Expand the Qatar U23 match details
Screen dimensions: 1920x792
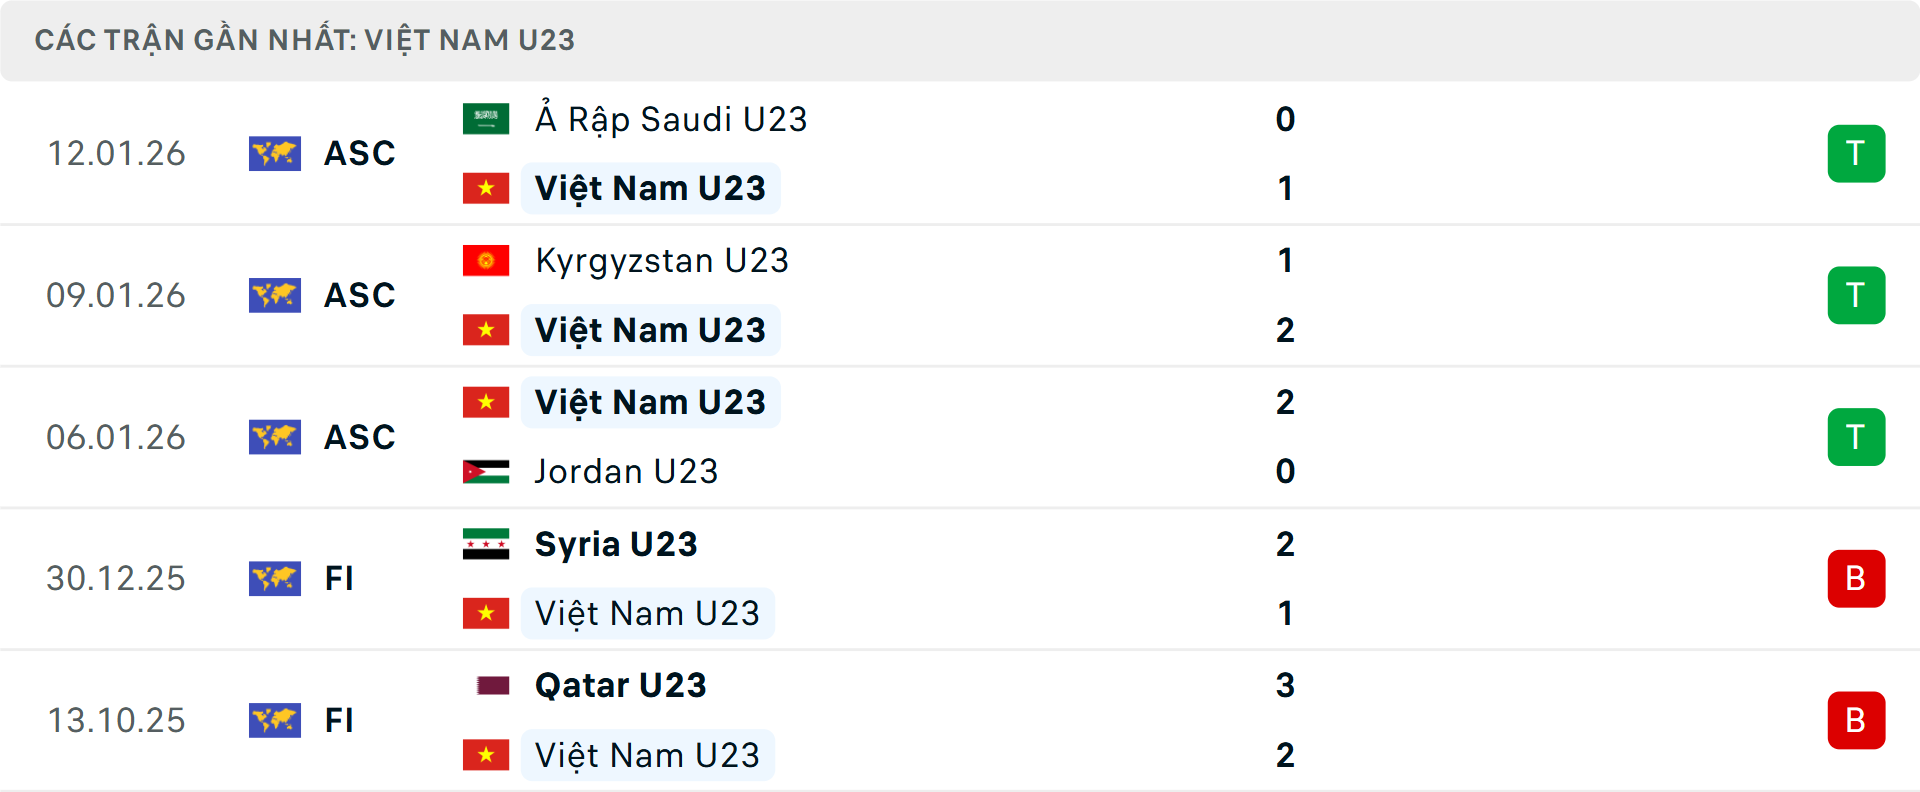click(960, 720)
